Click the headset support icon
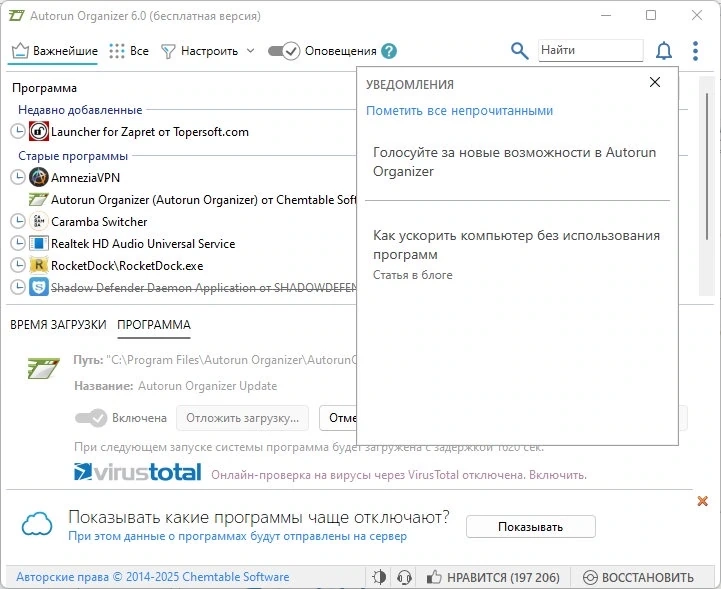This screenshot has width=721, height=589. pyautogui.click(x=404, y=577)
